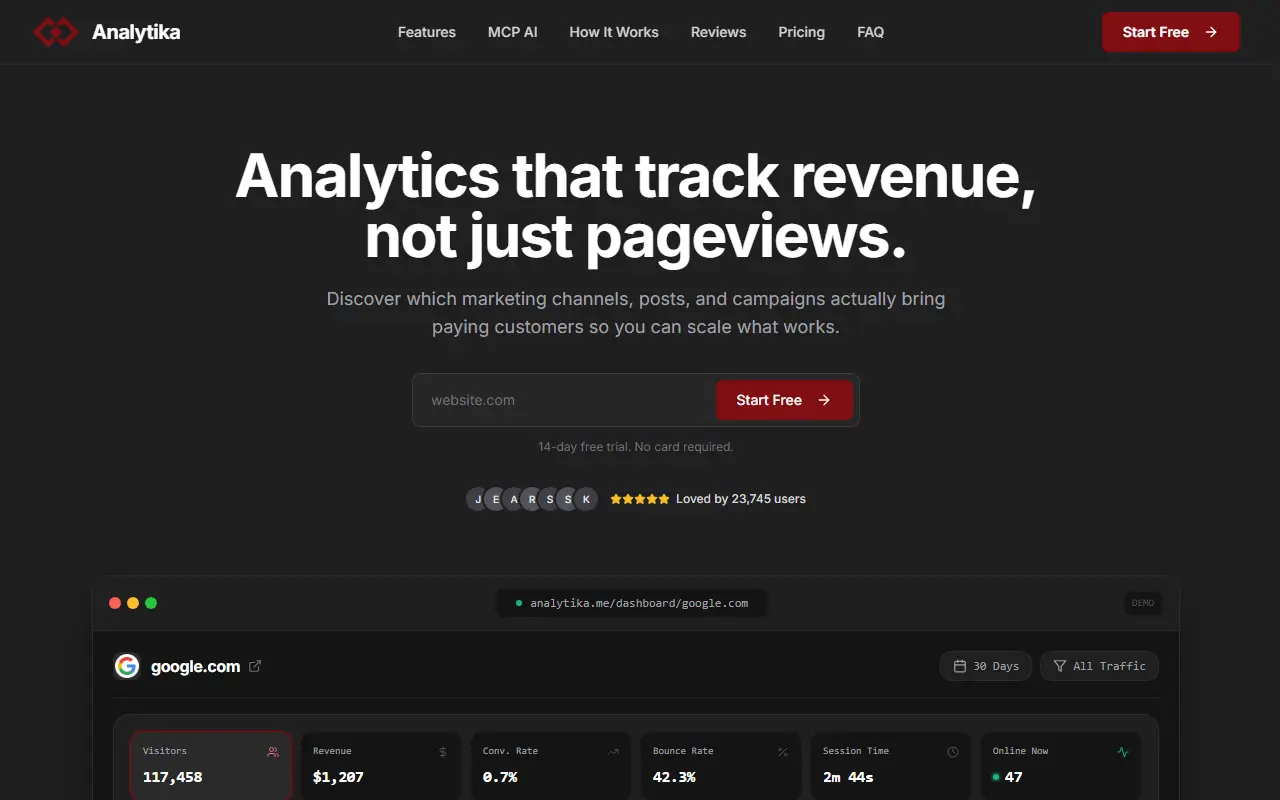Click the user avatar labeled R
Image resolution: width=1280 pixels, height=800 pixels.
532,499
